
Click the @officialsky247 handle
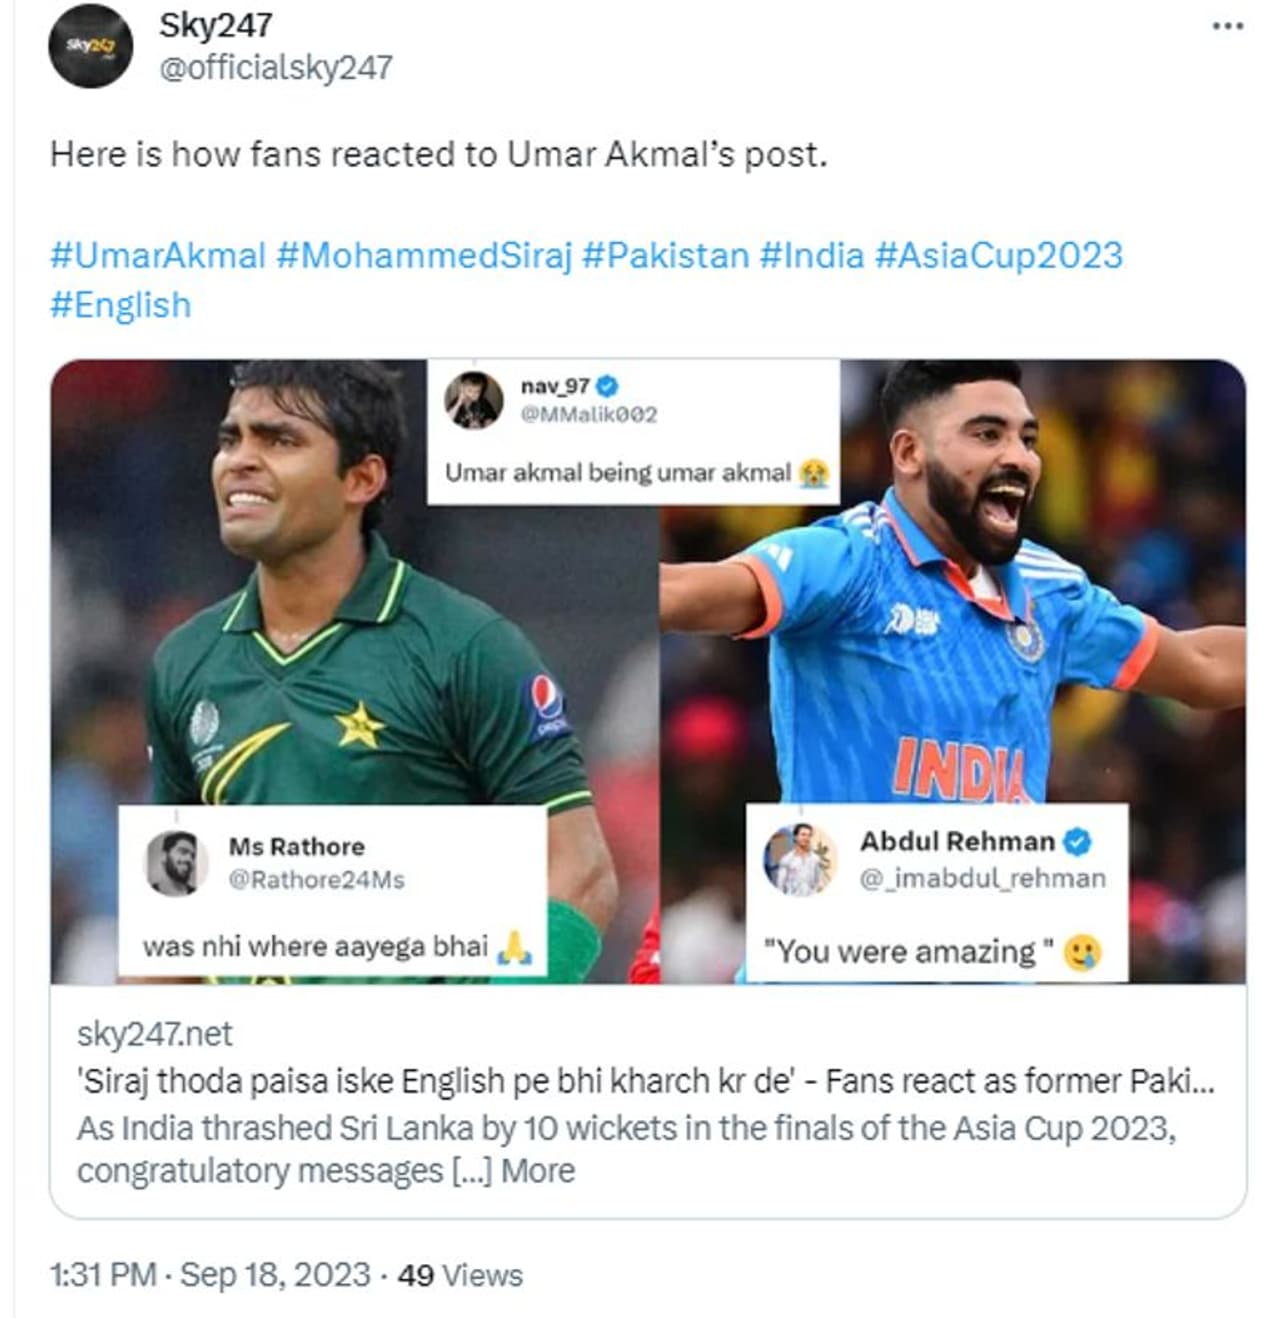tap(275, 68)
